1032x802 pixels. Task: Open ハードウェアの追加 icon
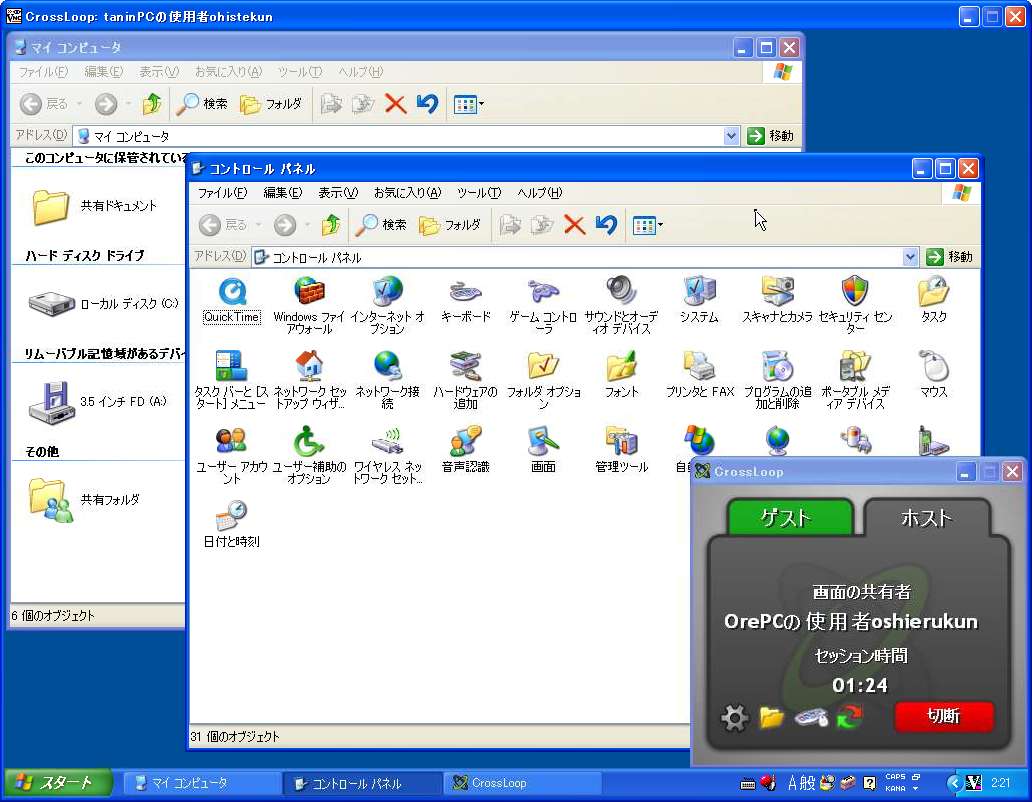(x=465, y=366)
